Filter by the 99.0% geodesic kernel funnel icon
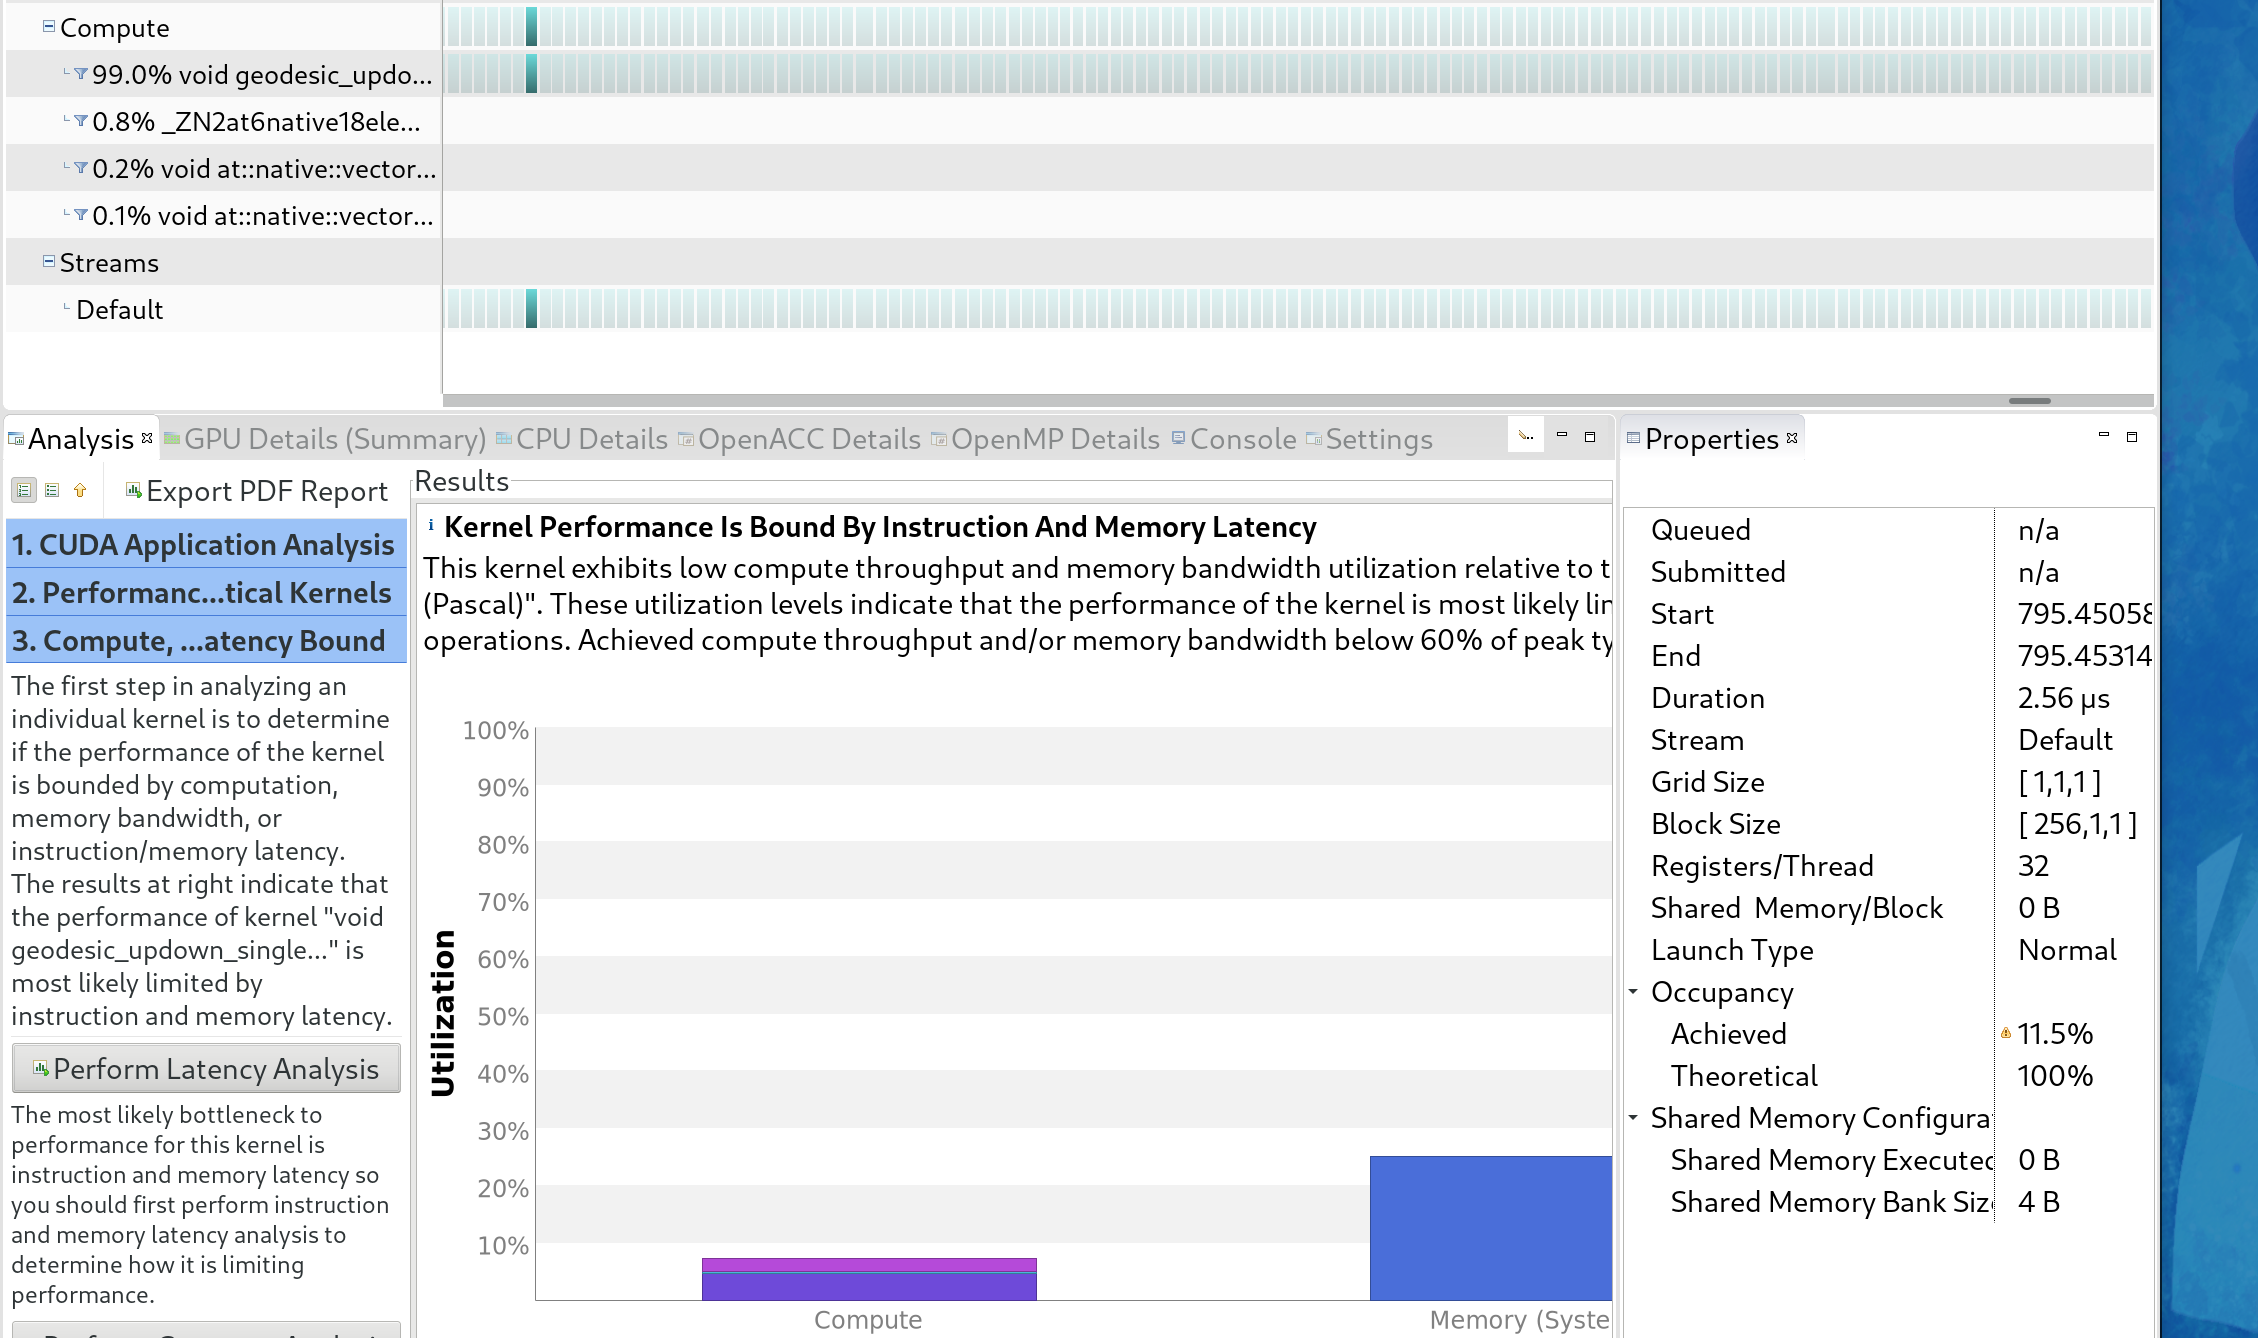 [x=81, y=74]
